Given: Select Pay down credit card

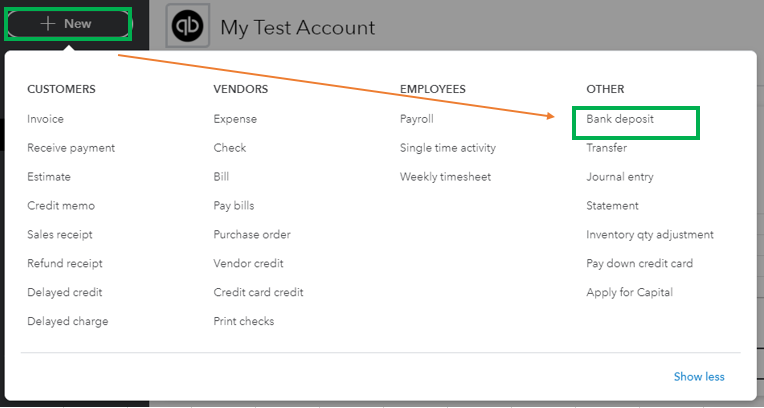Looking at the screenshot, I should (x=639, y=264).
